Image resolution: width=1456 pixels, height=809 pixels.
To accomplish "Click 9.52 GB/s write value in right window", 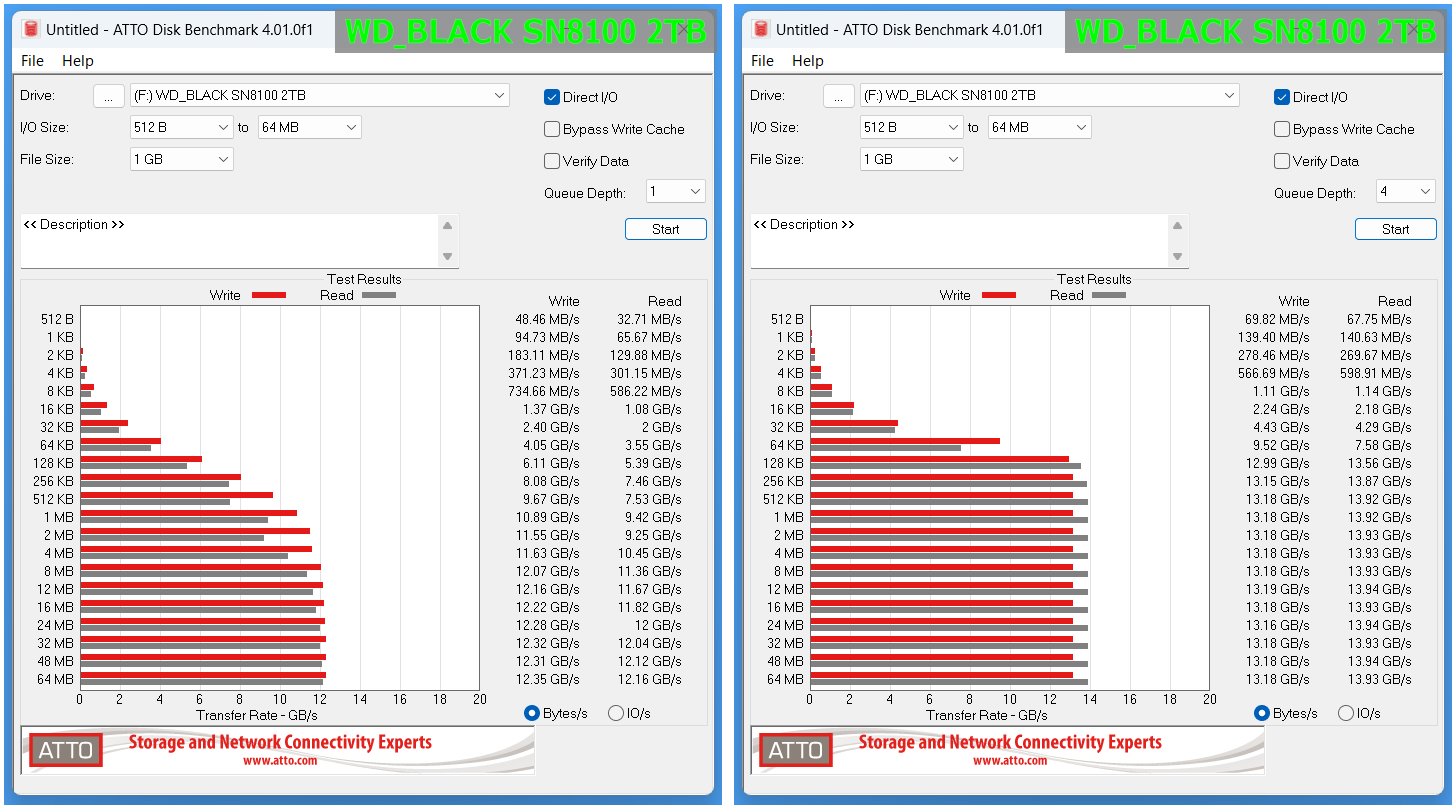I will (x=1282, y=445).
